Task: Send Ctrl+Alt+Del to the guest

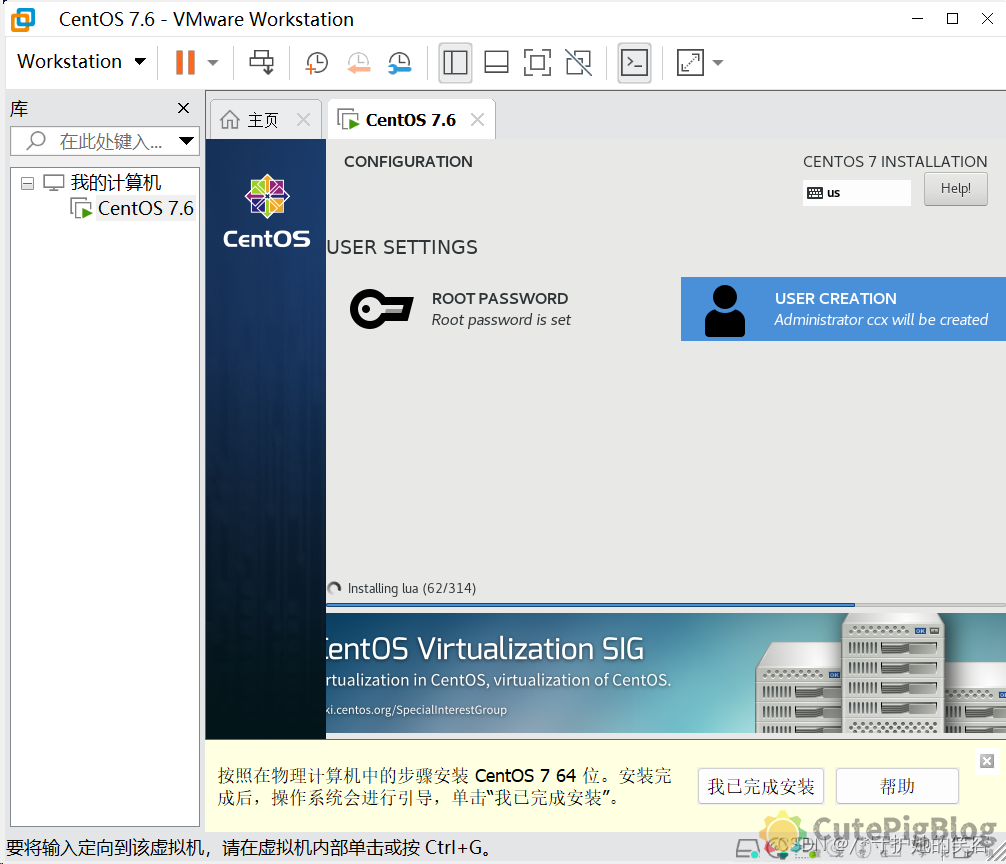Action: (261, 62)
